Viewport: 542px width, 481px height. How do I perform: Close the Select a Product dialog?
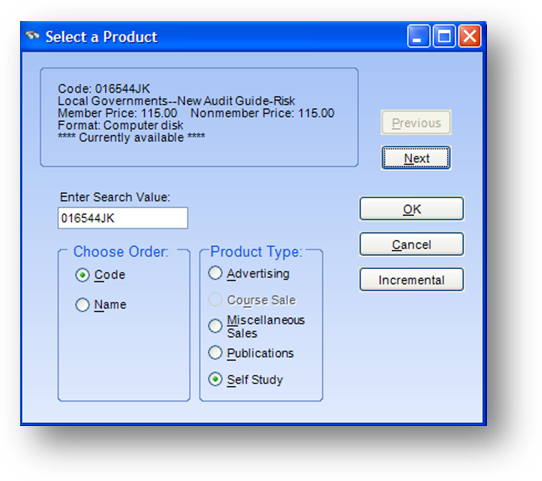pos(469,36)
